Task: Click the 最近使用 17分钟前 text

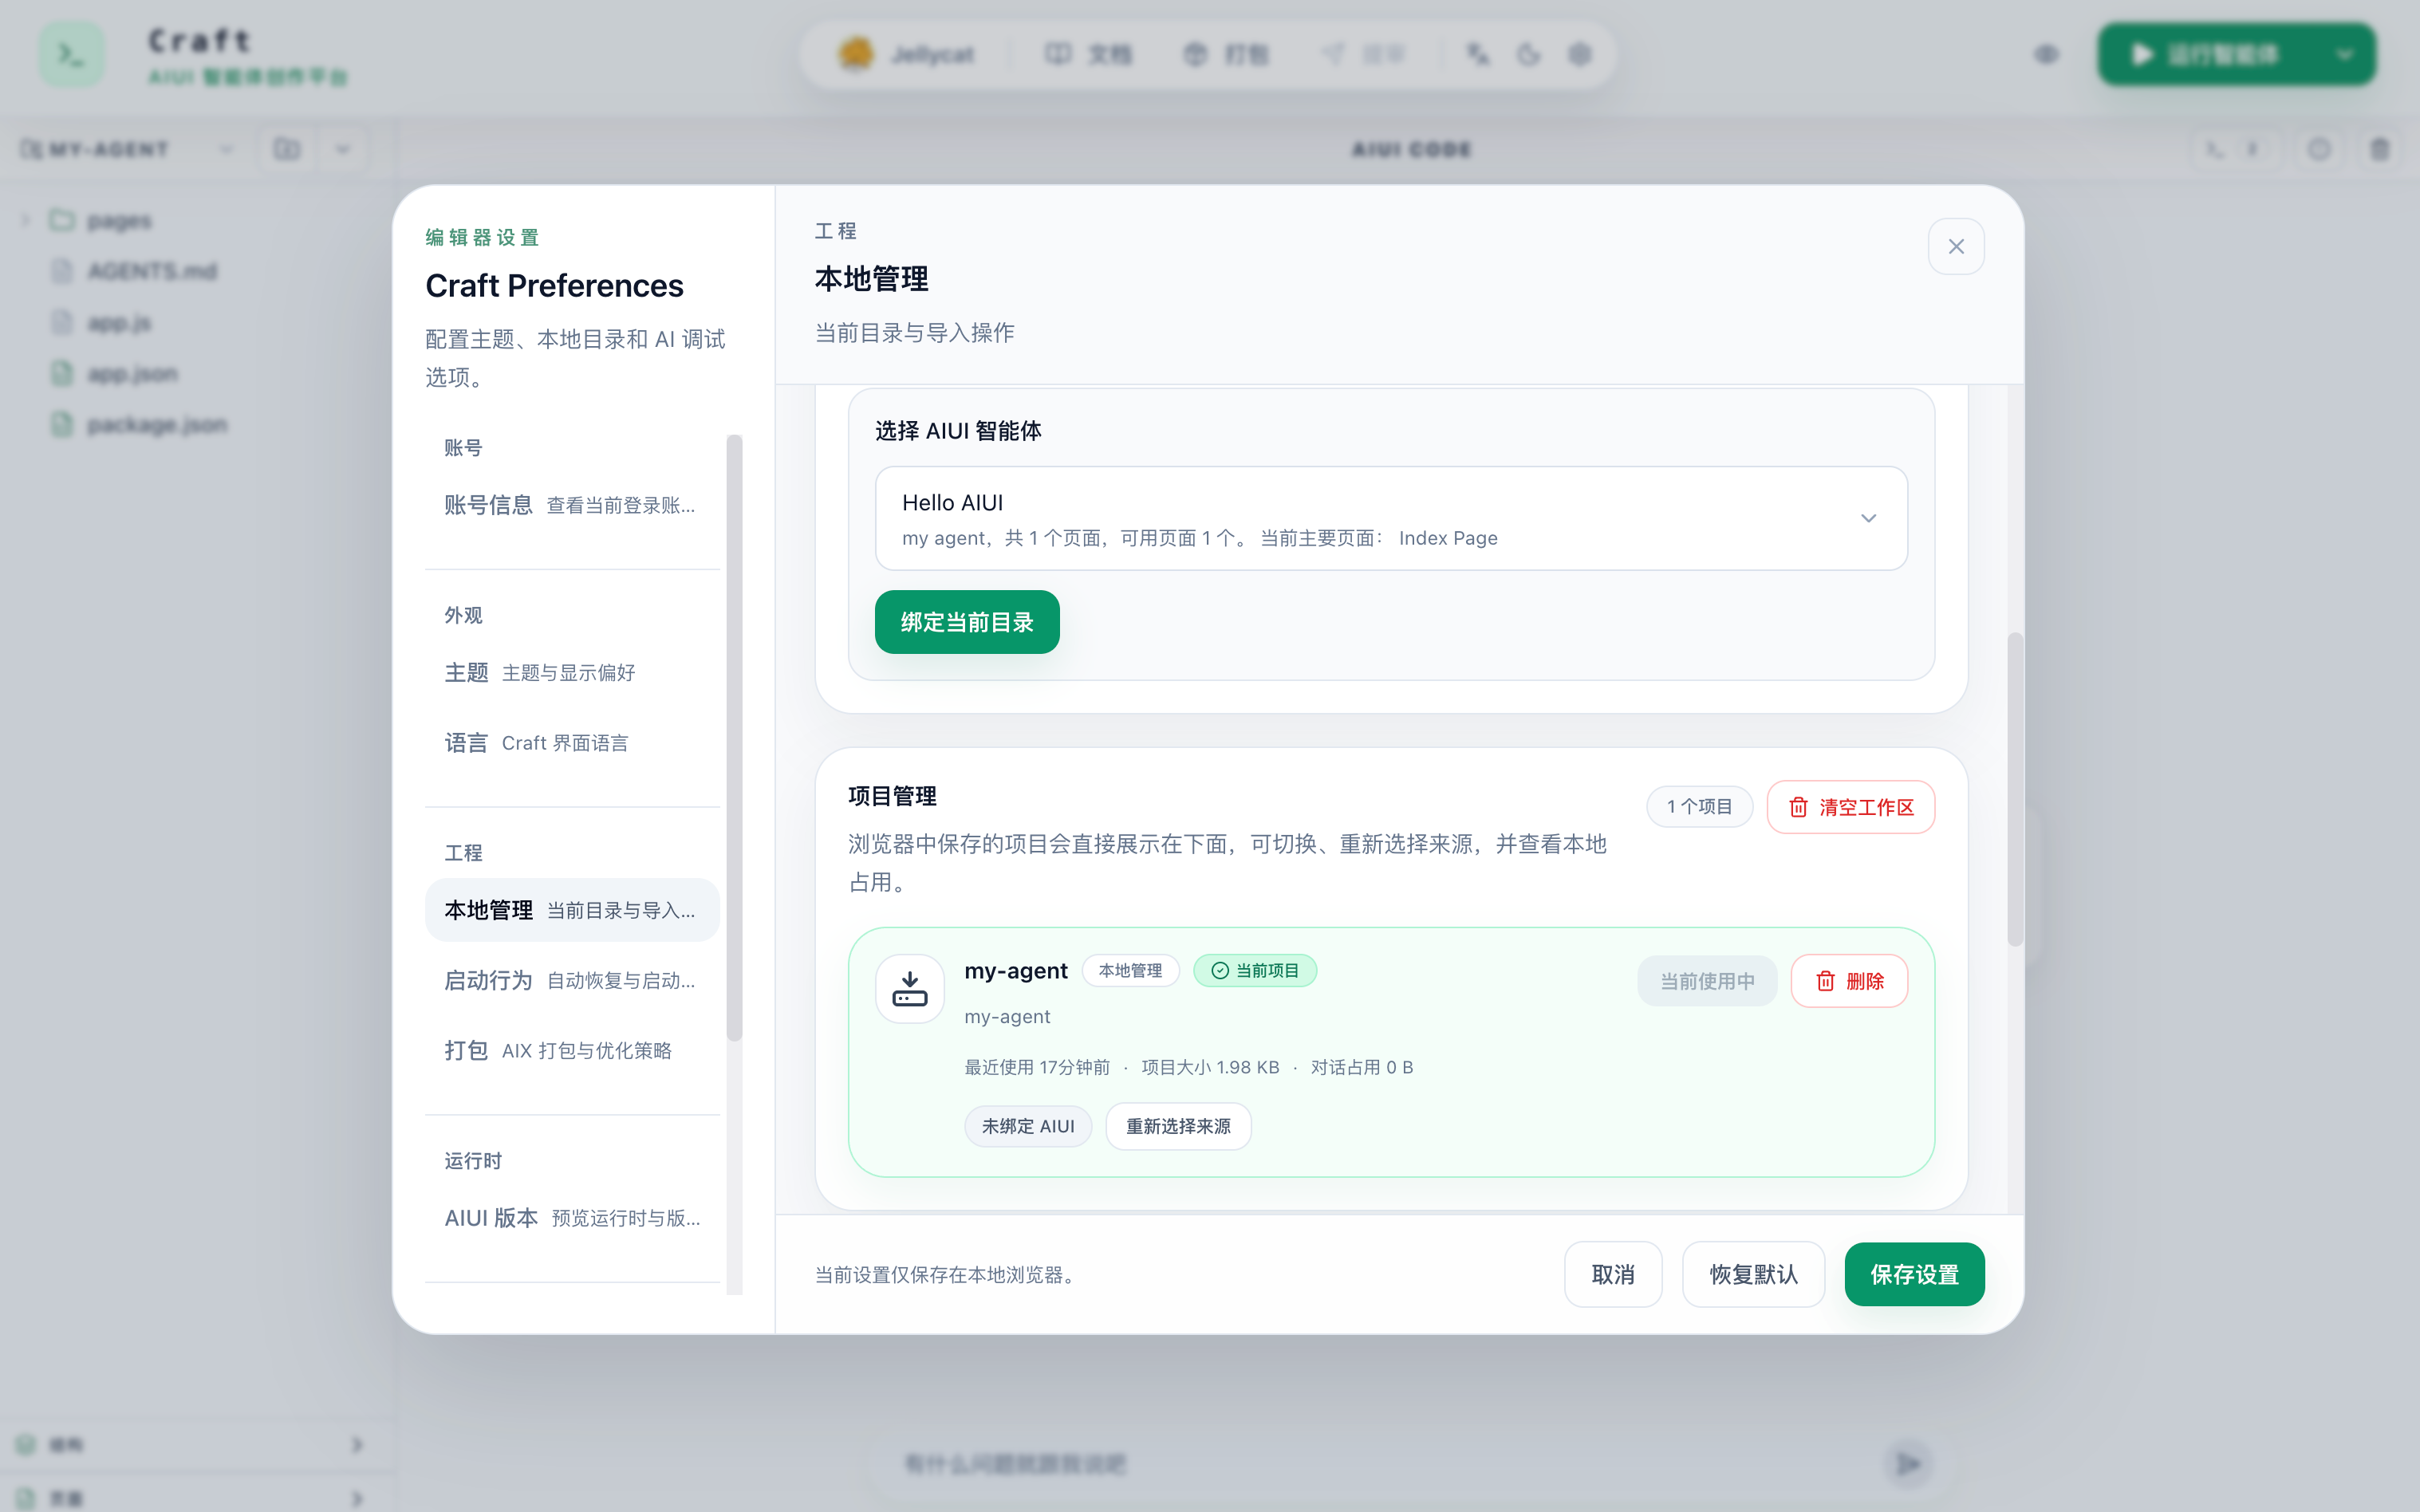Action: point(1037,1067)
